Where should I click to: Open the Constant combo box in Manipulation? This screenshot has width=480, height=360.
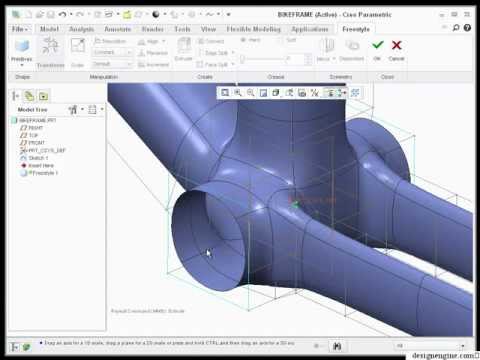[x=112, y=52]
